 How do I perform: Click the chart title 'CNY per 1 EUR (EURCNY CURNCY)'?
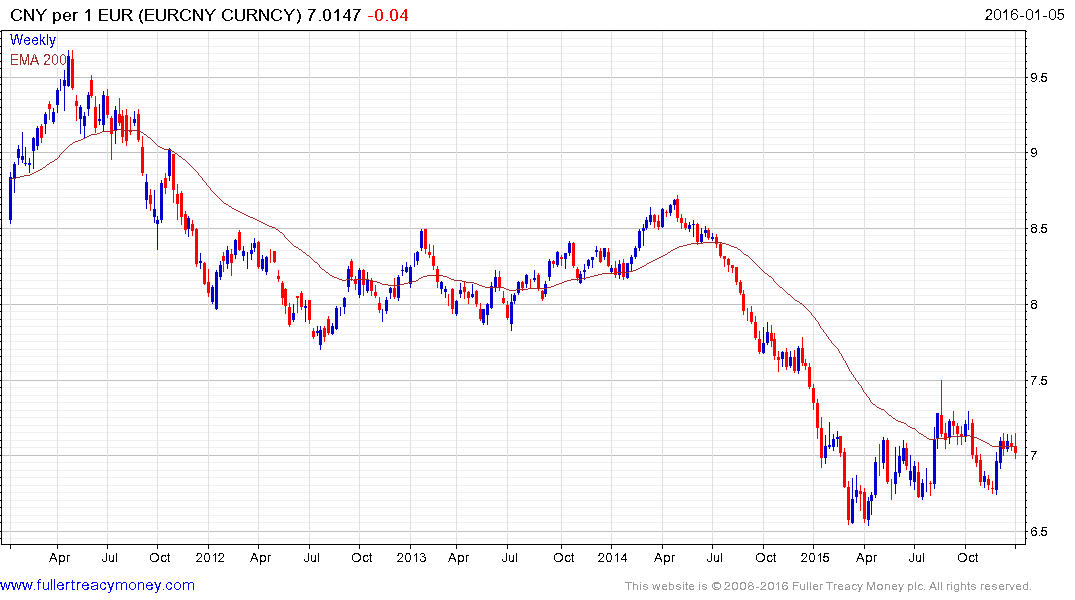click(x=156, y=15)
